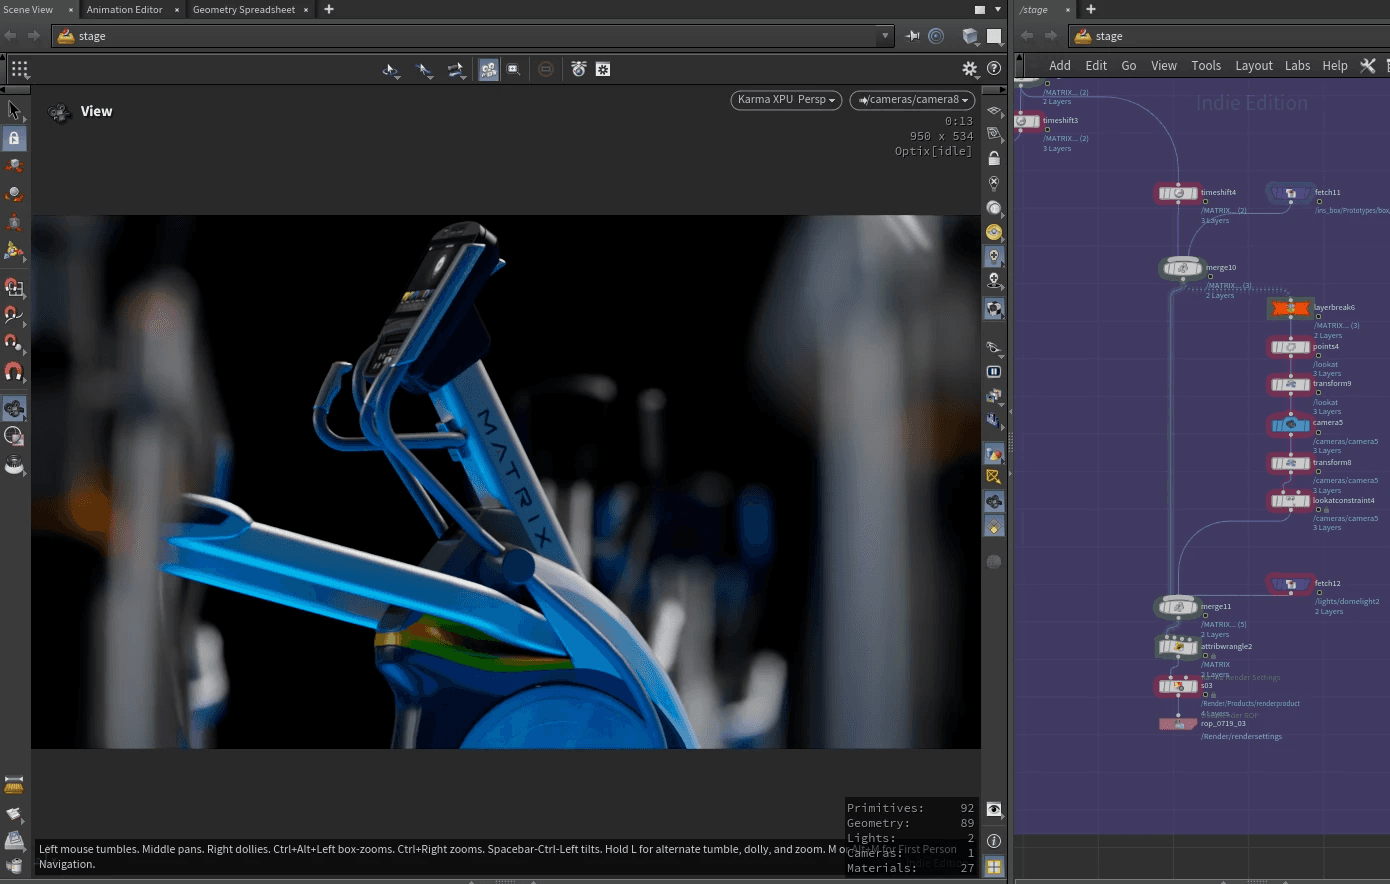Screen dimensions: 1390x884
Task: Open the third transform-mode dropdown in the viewport toolbar
Action: pyautogui.click(x=457, y=70)
